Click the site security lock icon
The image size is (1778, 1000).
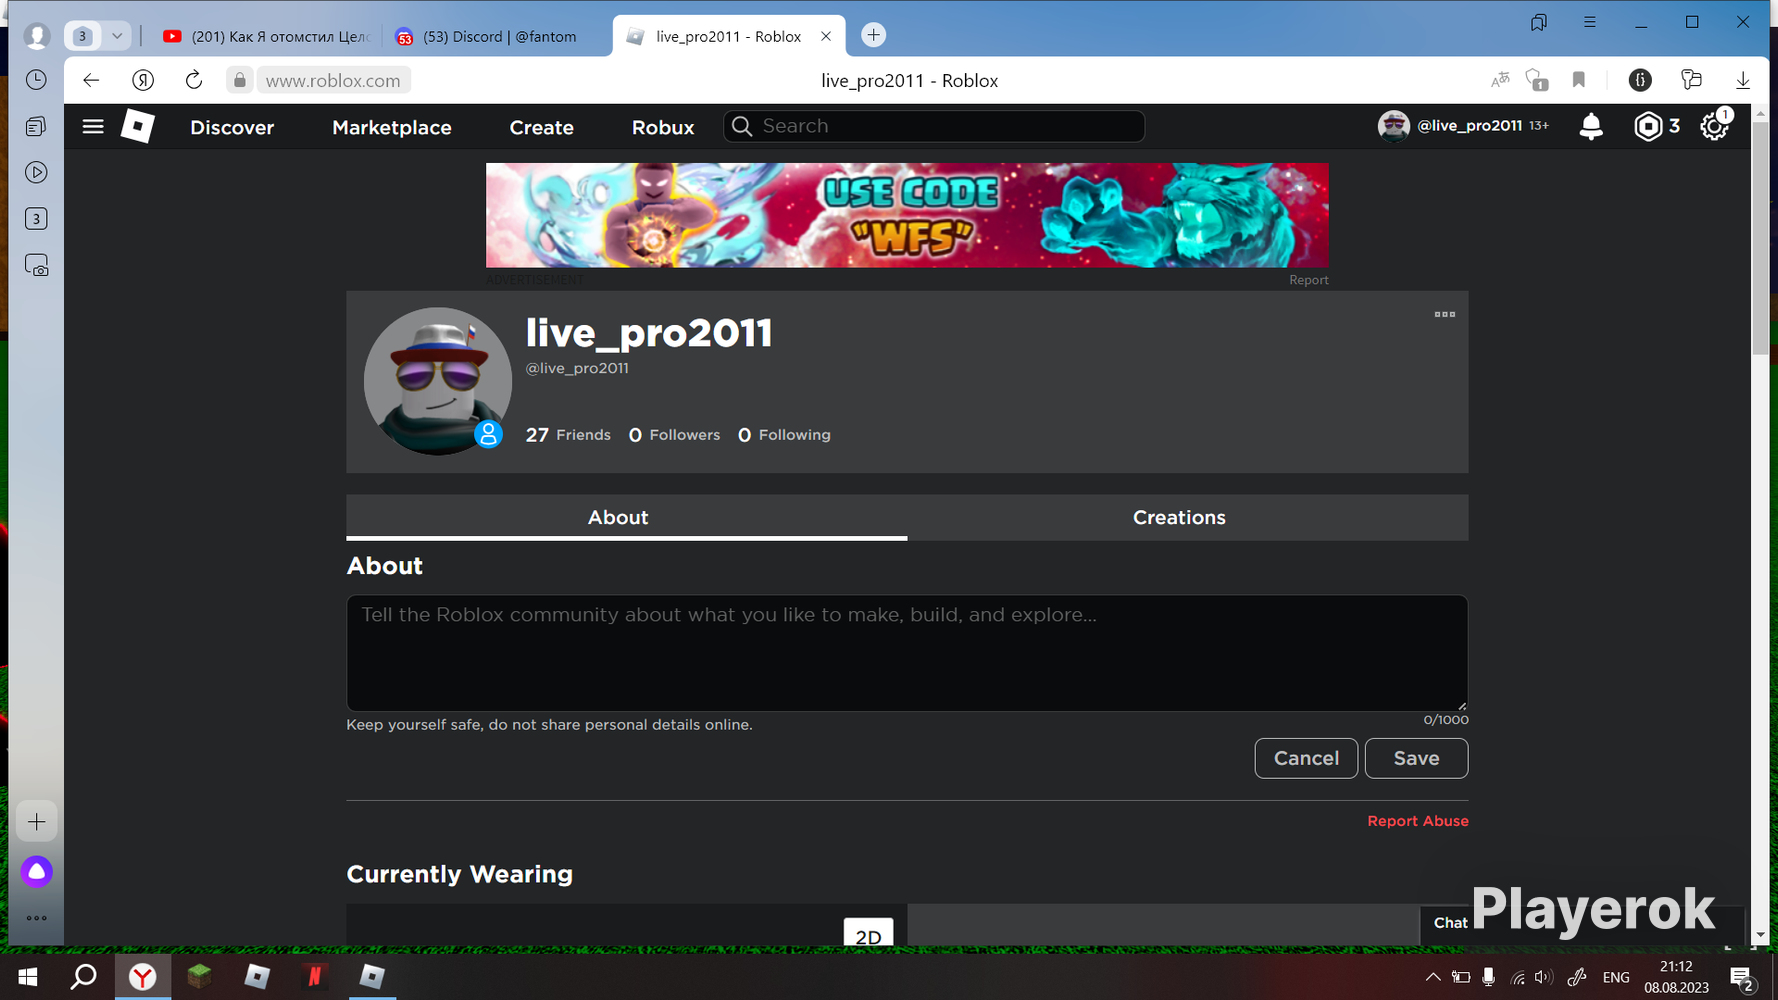click(239, 80)
